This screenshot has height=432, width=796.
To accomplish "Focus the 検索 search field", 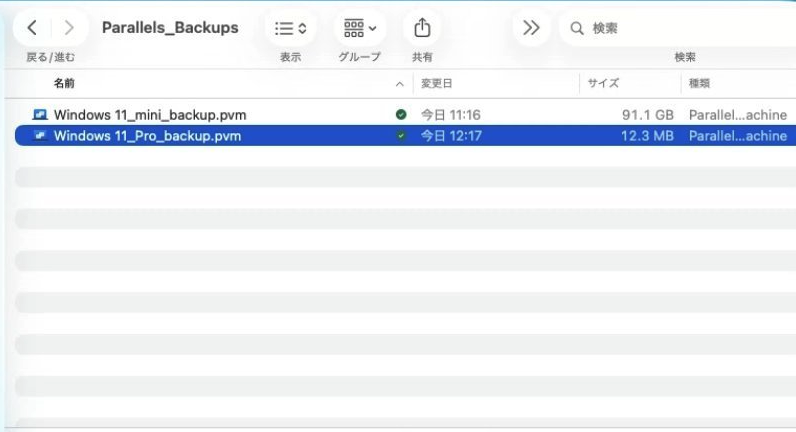I will (x=680, y=28).
